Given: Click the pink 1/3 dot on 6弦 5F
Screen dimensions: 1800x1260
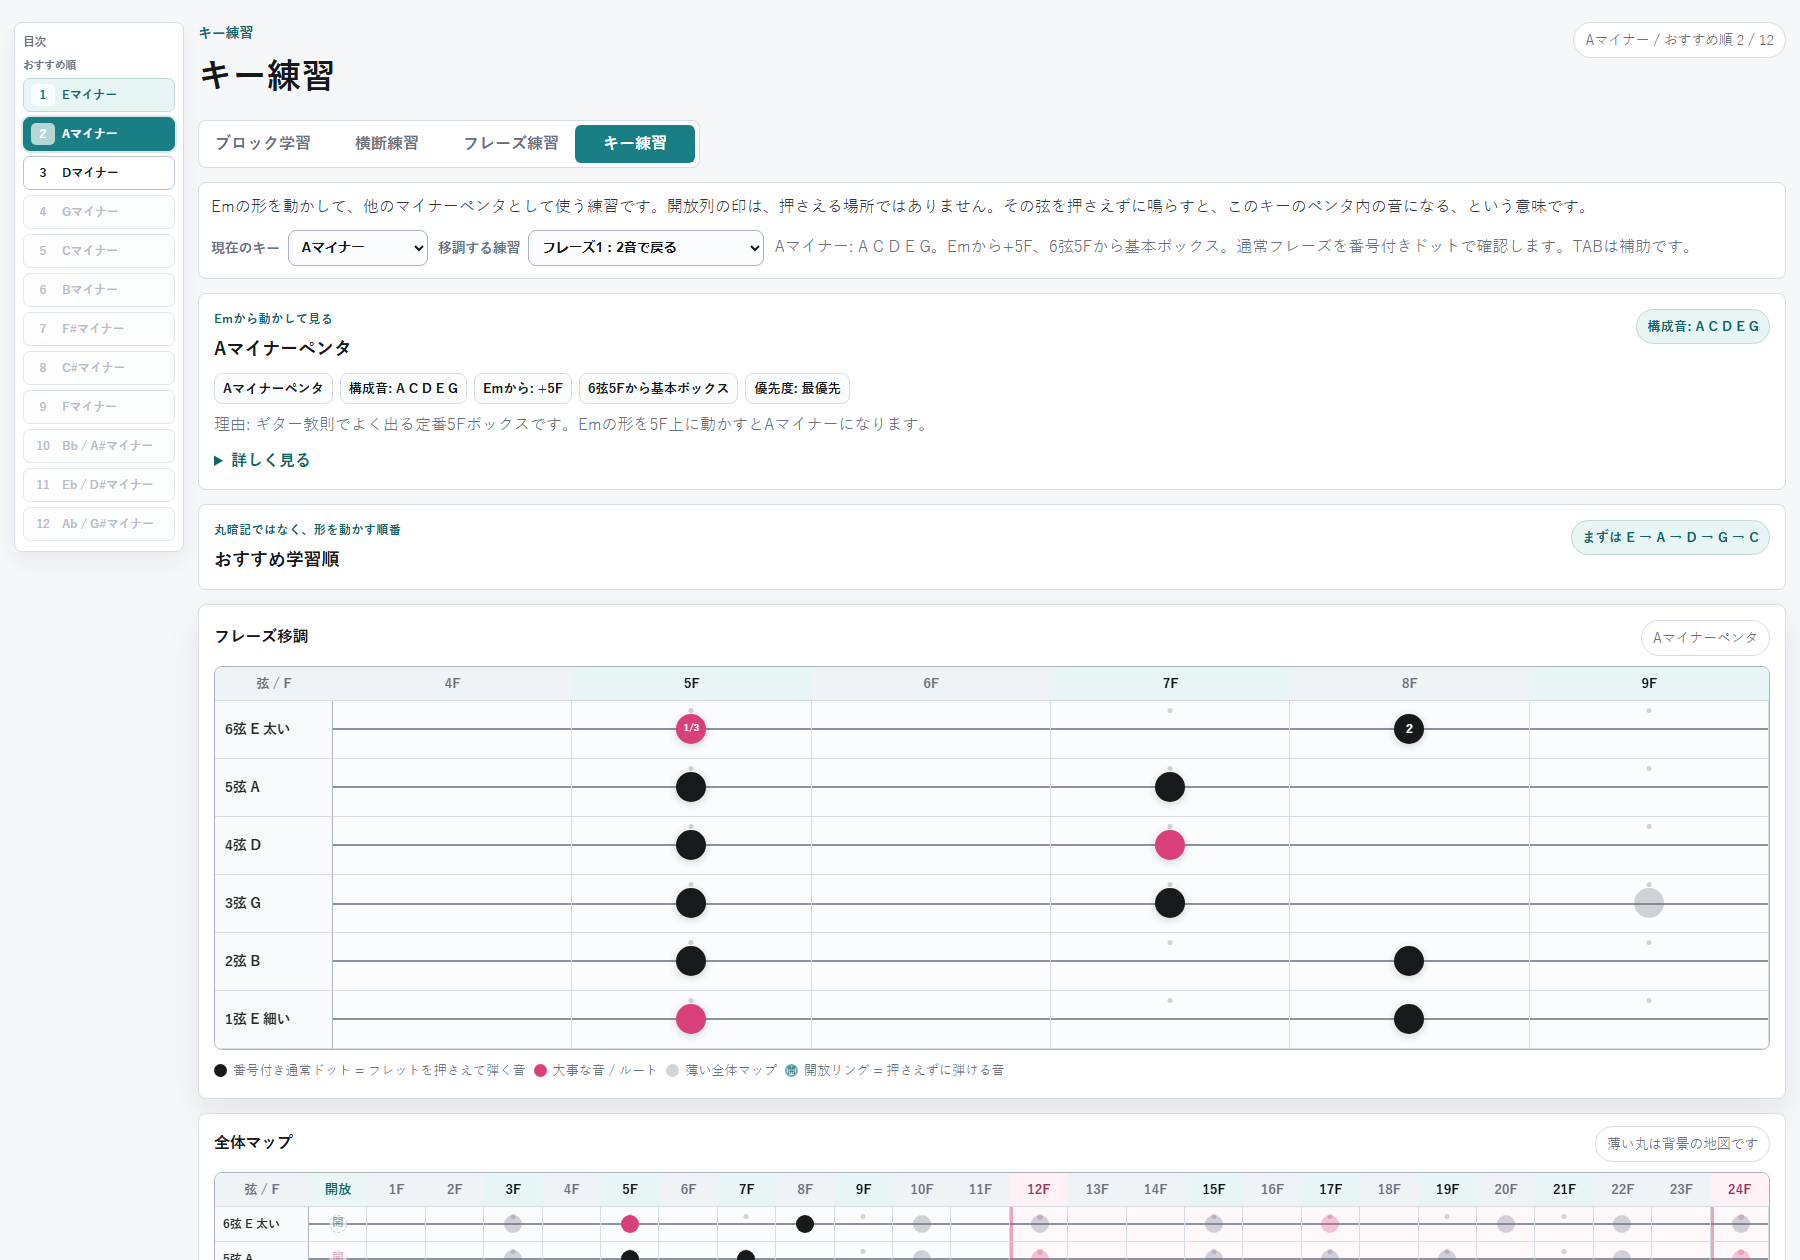Looking at the screenshot, I should pyautogui.click(x=691, y=729).
